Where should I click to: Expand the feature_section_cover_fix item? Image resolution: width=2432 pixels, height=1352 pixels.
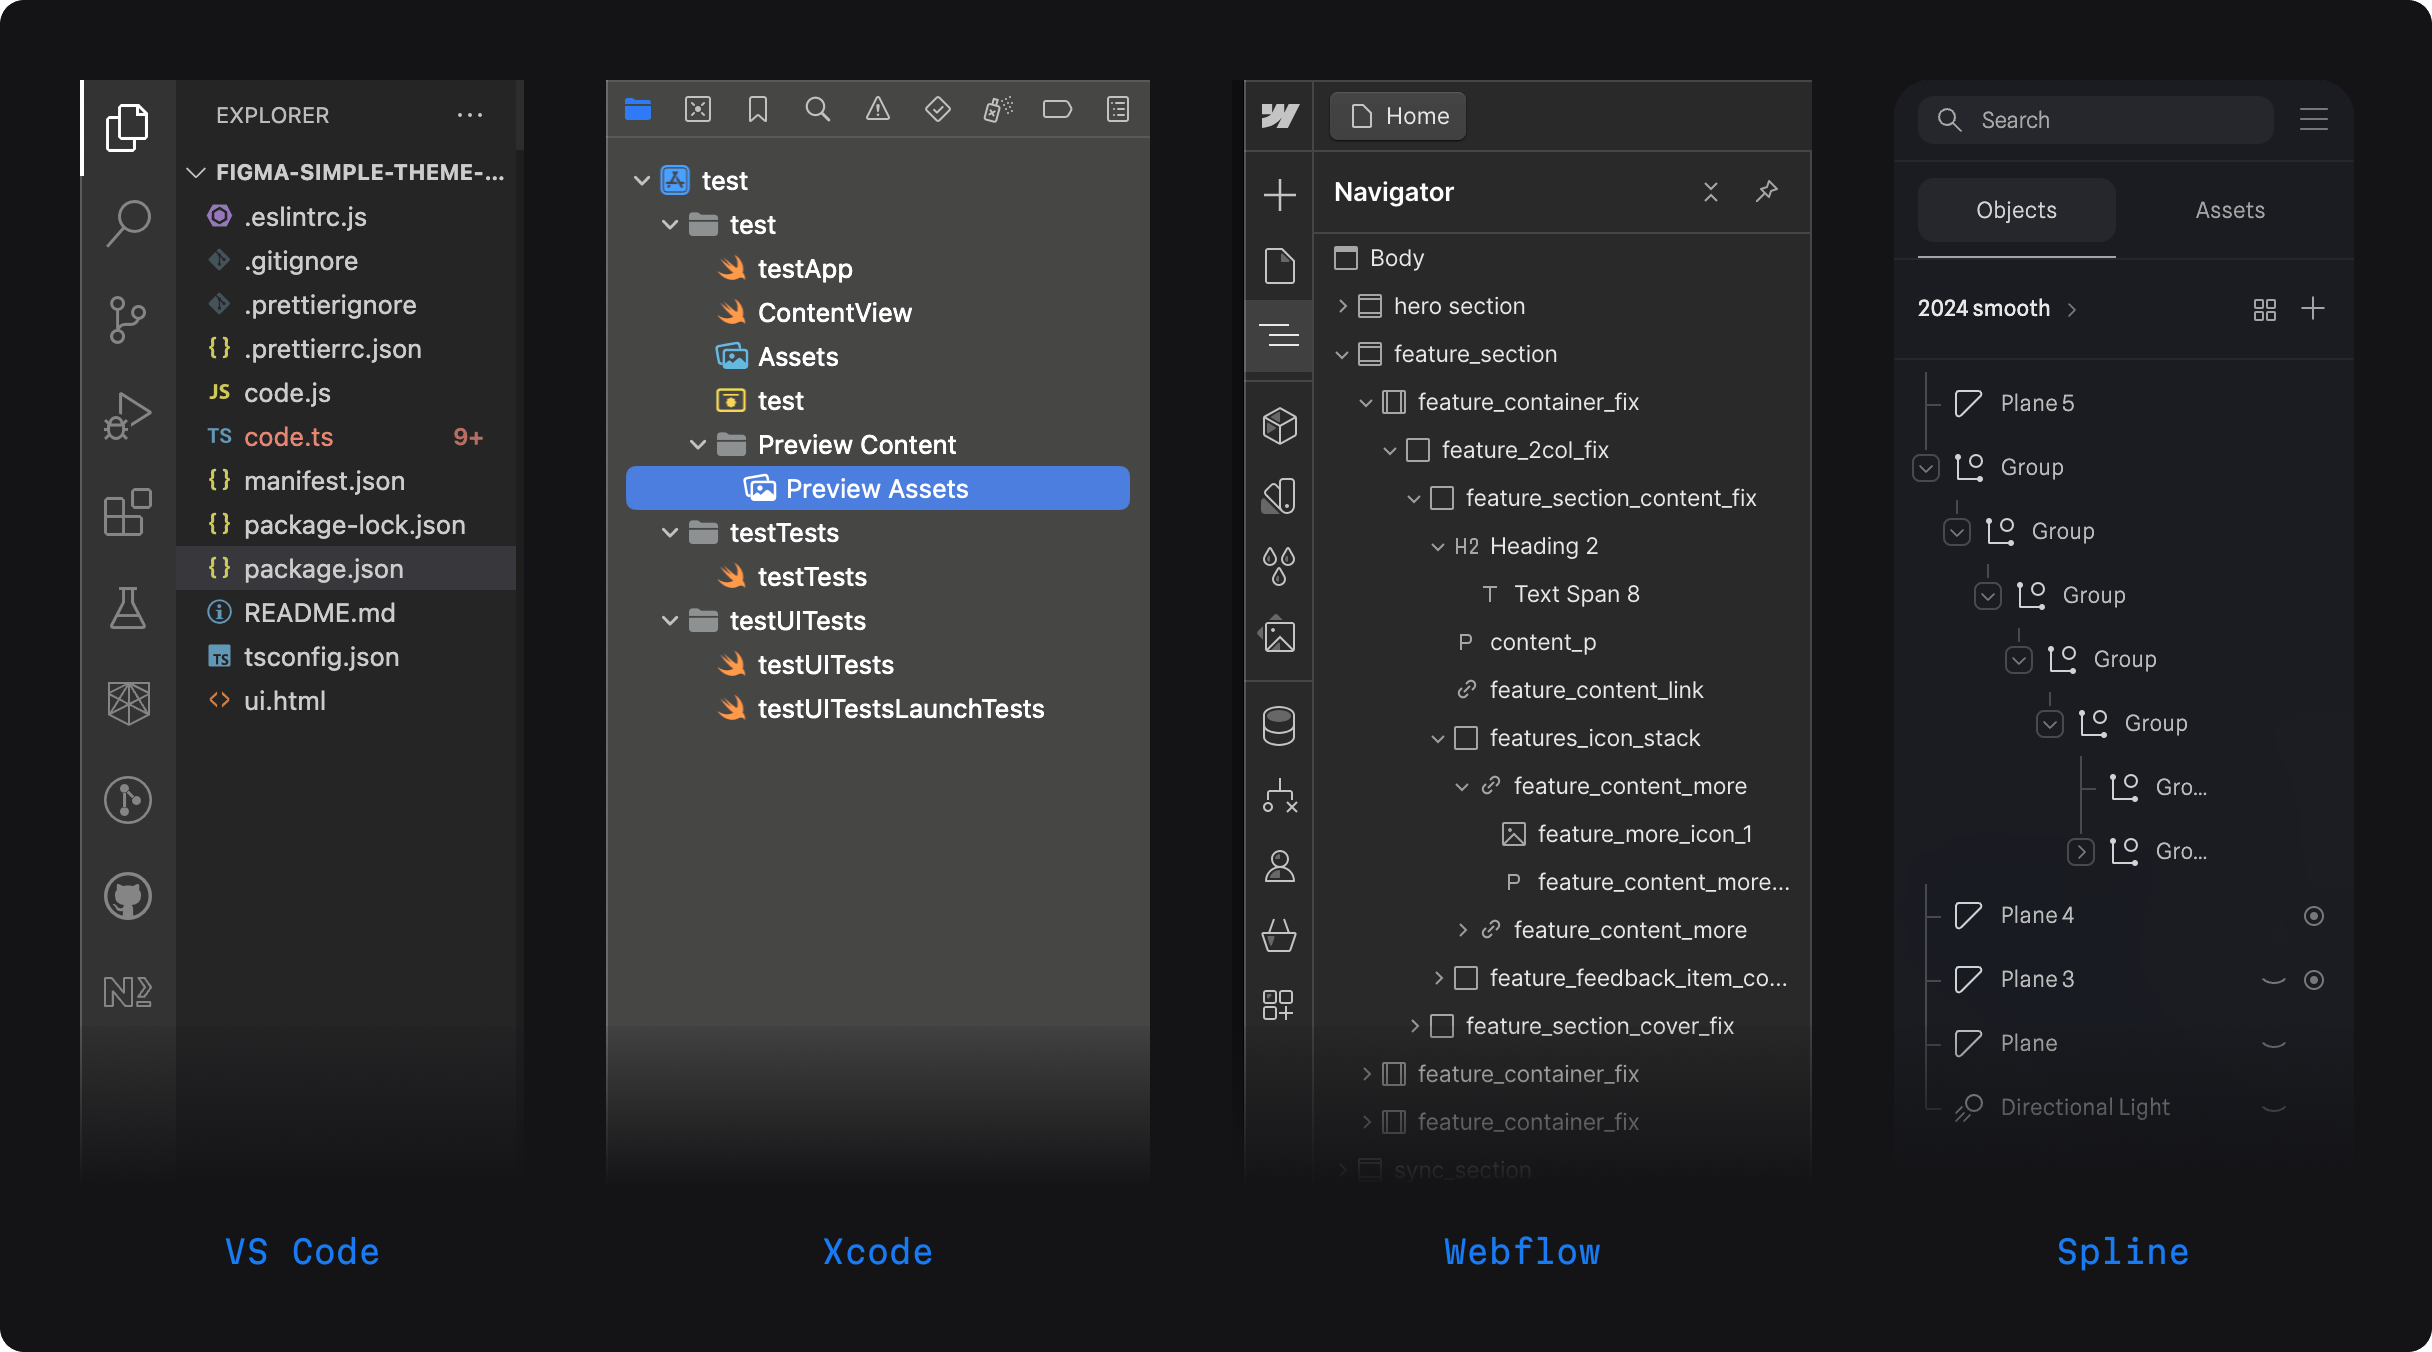(1415, 1025)
